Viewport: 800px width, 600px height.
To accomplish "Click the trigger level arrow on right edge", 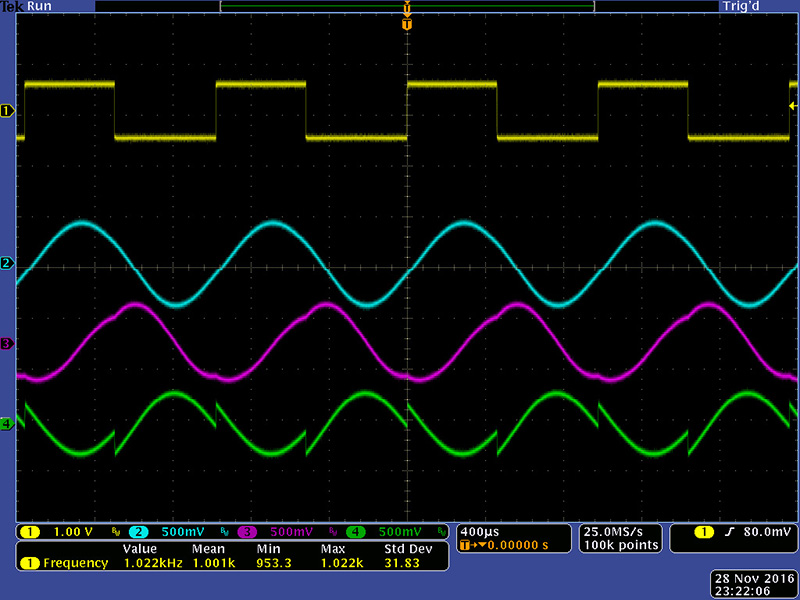I will pyautogui.click(x=793, y=106).
